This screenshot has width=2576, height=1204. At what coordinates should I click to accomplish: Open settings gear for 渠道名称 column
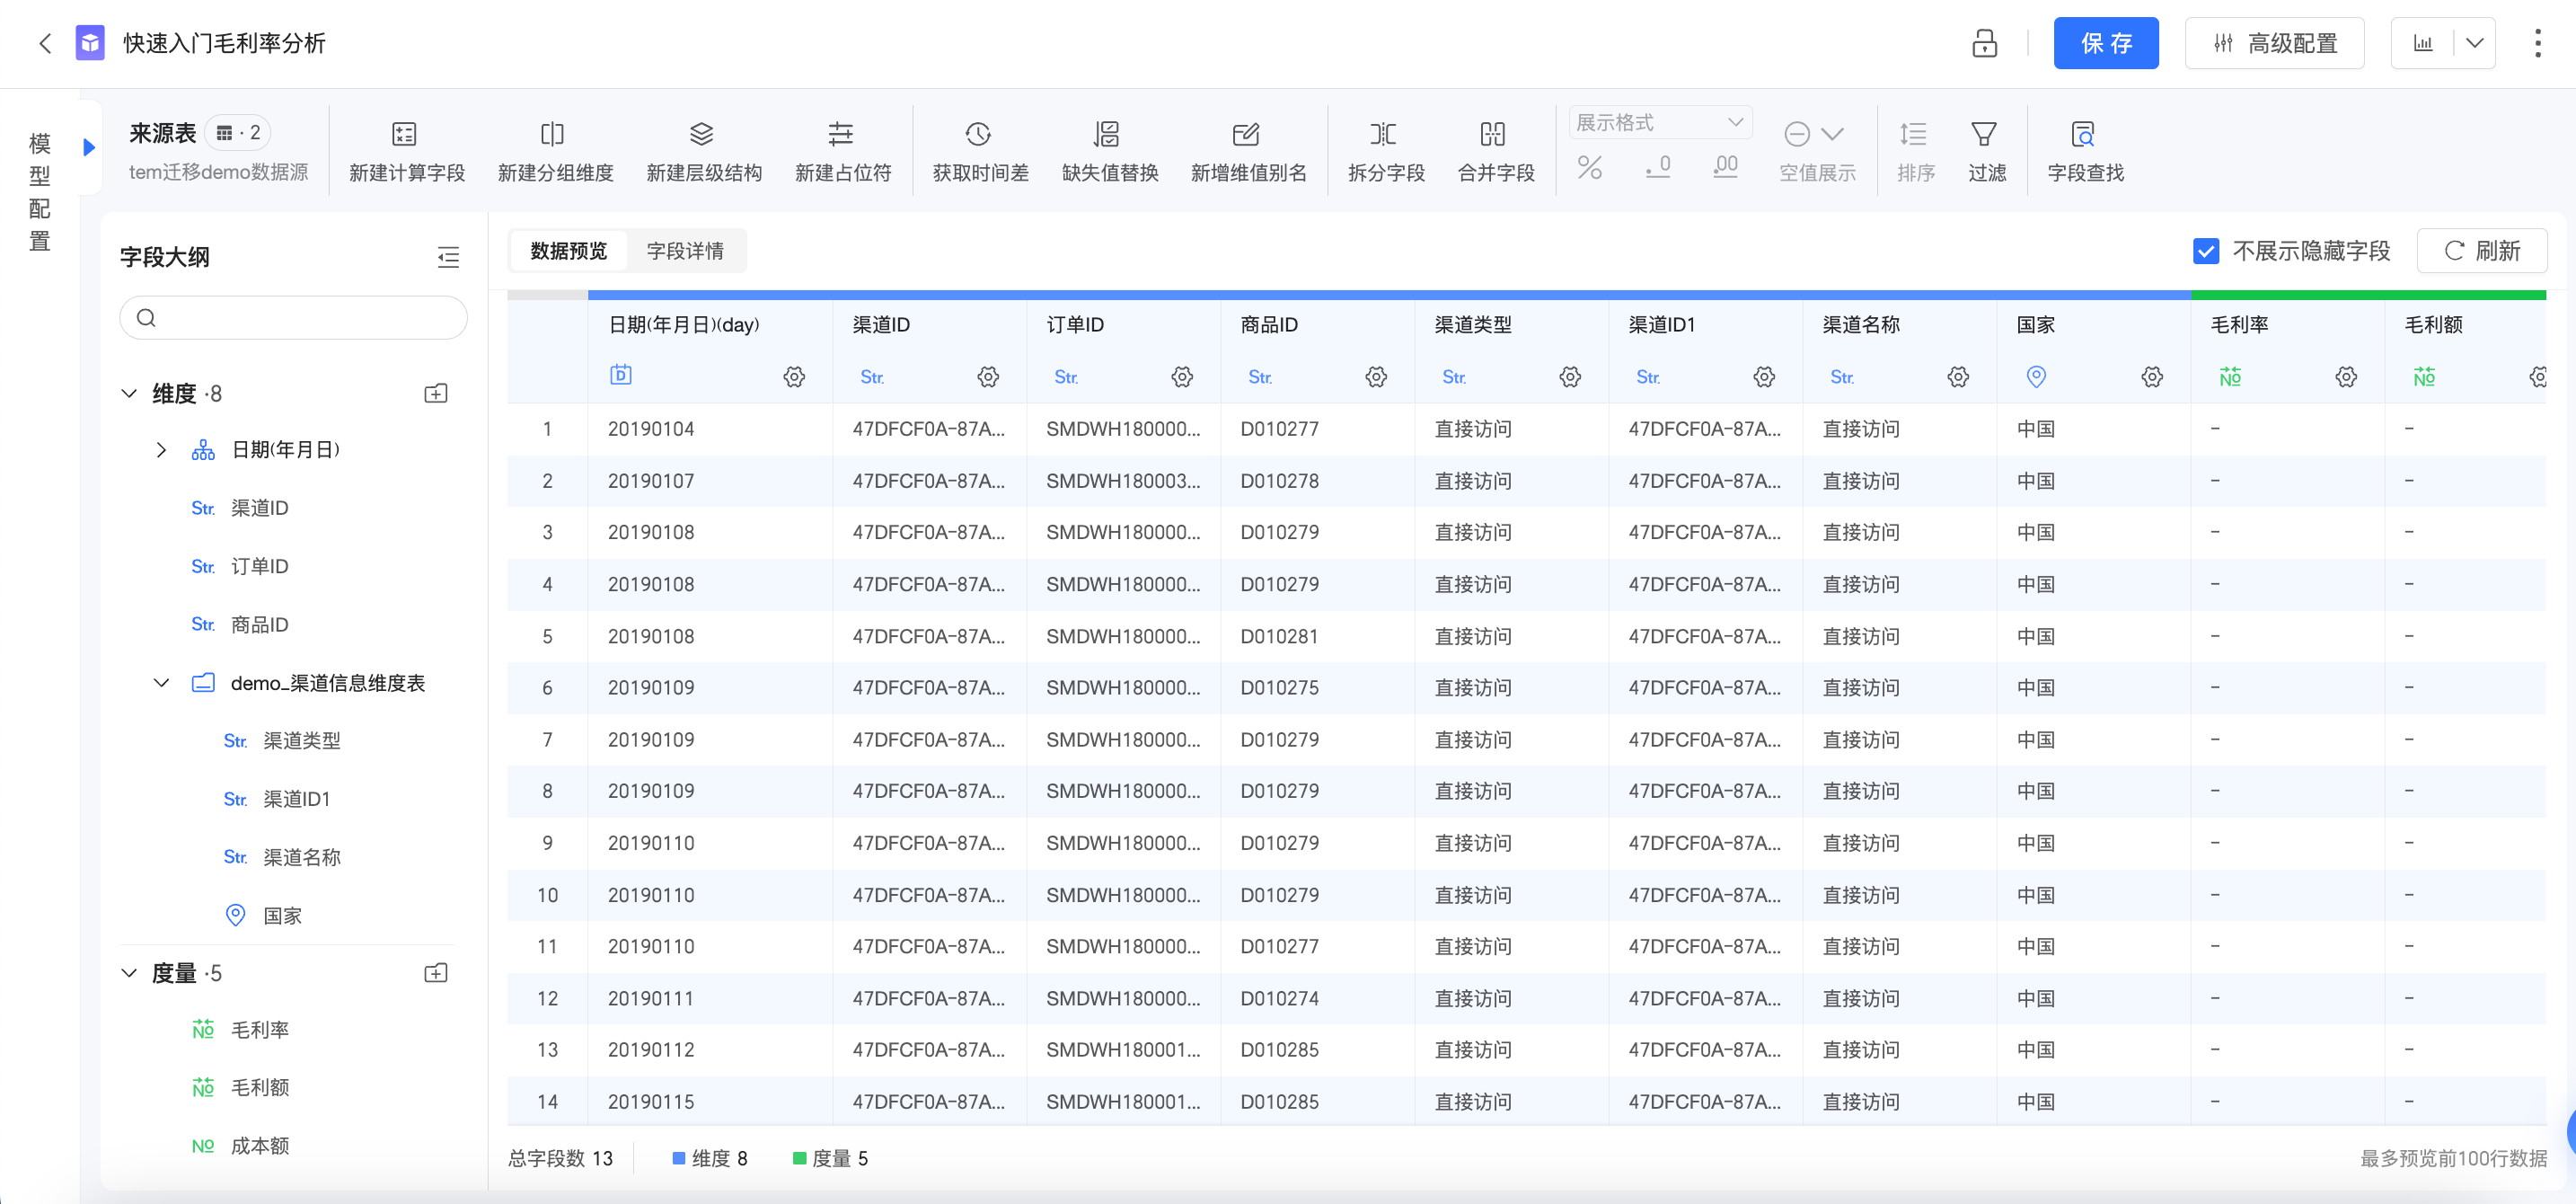(1958, 377)
